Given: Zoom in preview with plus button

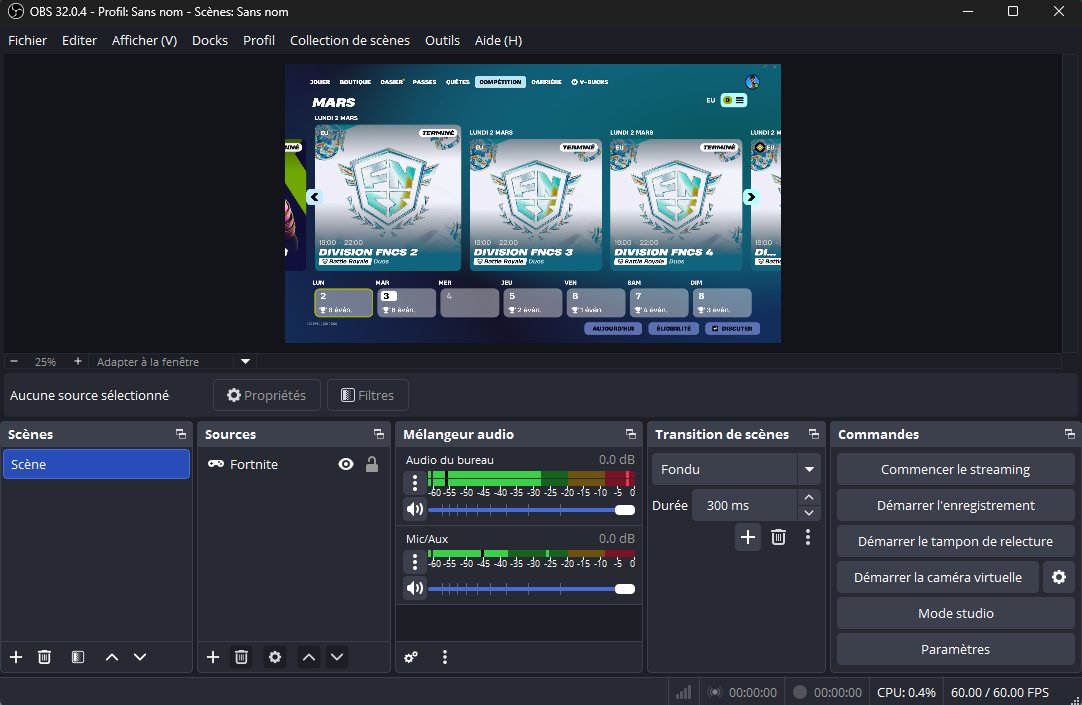Looking at the screenshot, I should pos(78,361).
